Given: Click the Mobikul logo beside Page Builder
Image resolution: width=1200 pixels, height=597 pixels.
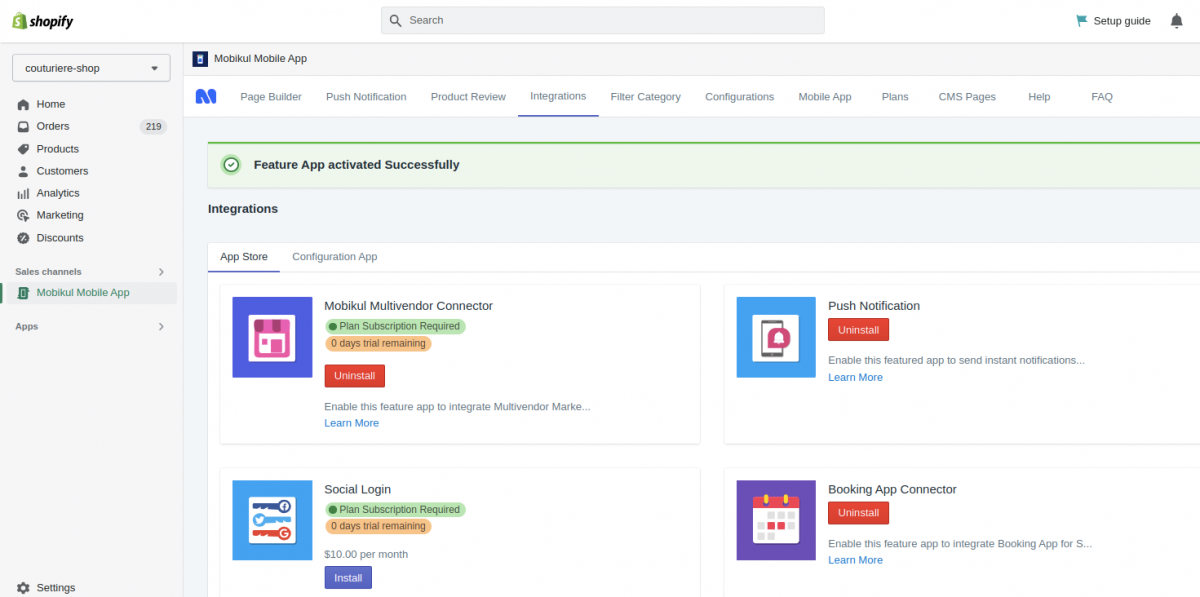Looking at the screenshot, I should pos(205,97).
